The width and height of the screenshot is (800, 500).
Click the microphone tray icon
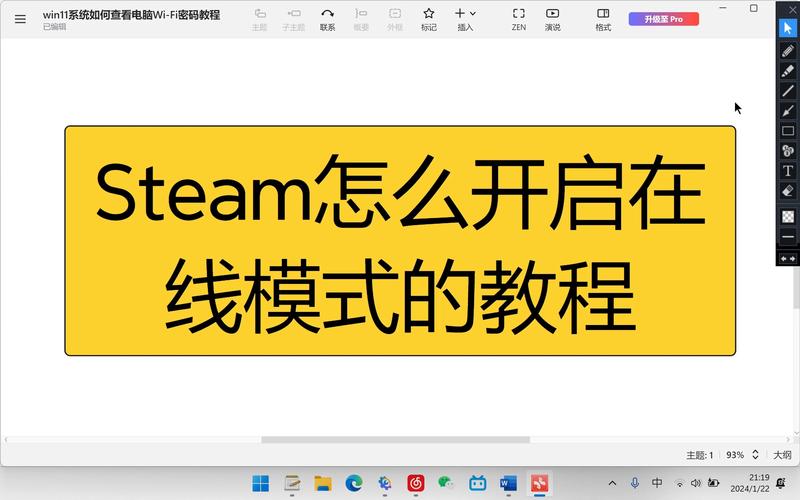(635, 483)
